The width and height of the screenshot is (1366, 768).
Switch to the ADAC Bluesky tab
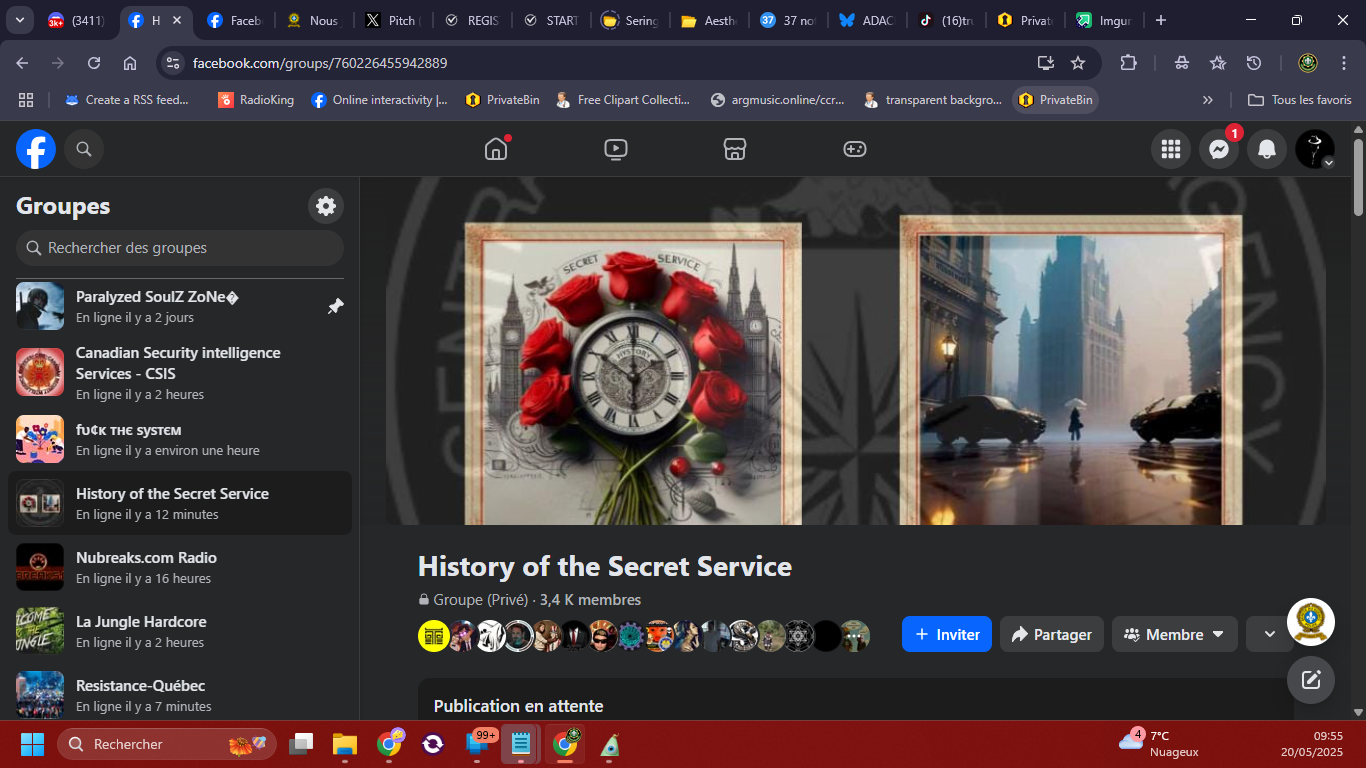[x=867, y=20]
